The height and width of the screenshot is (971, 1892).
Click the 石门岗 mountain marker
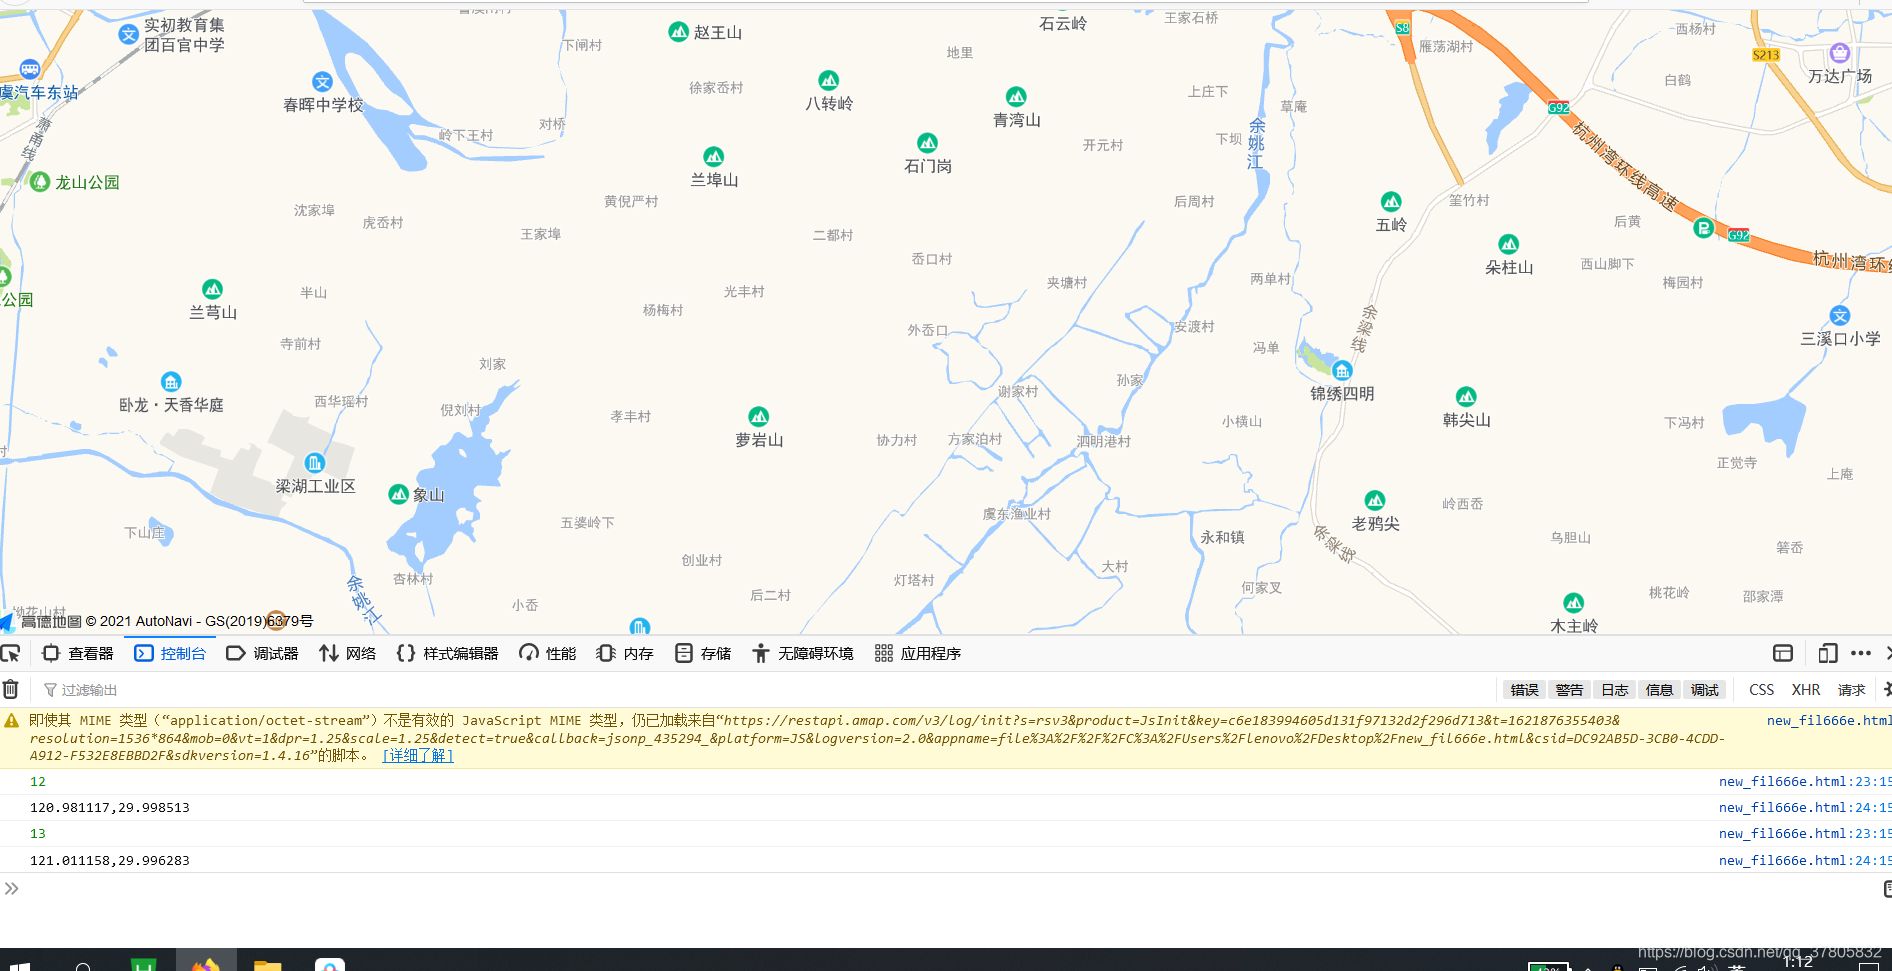coord(928,143)
